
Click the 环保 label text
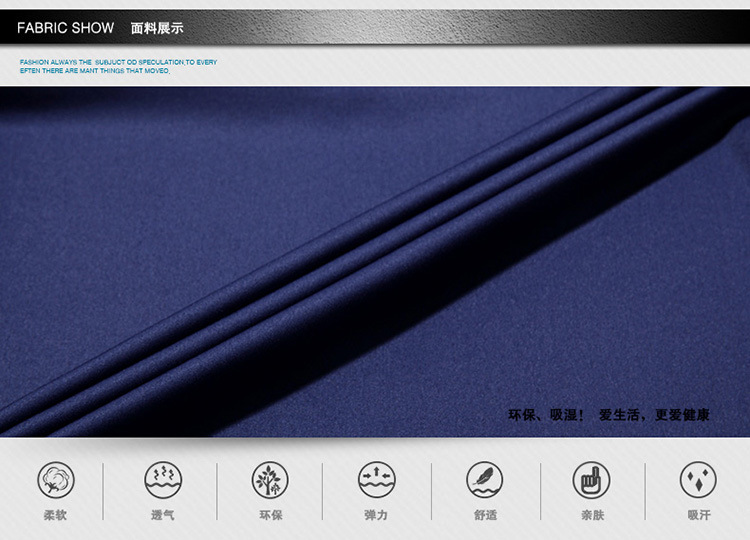(x=271, y=515)
